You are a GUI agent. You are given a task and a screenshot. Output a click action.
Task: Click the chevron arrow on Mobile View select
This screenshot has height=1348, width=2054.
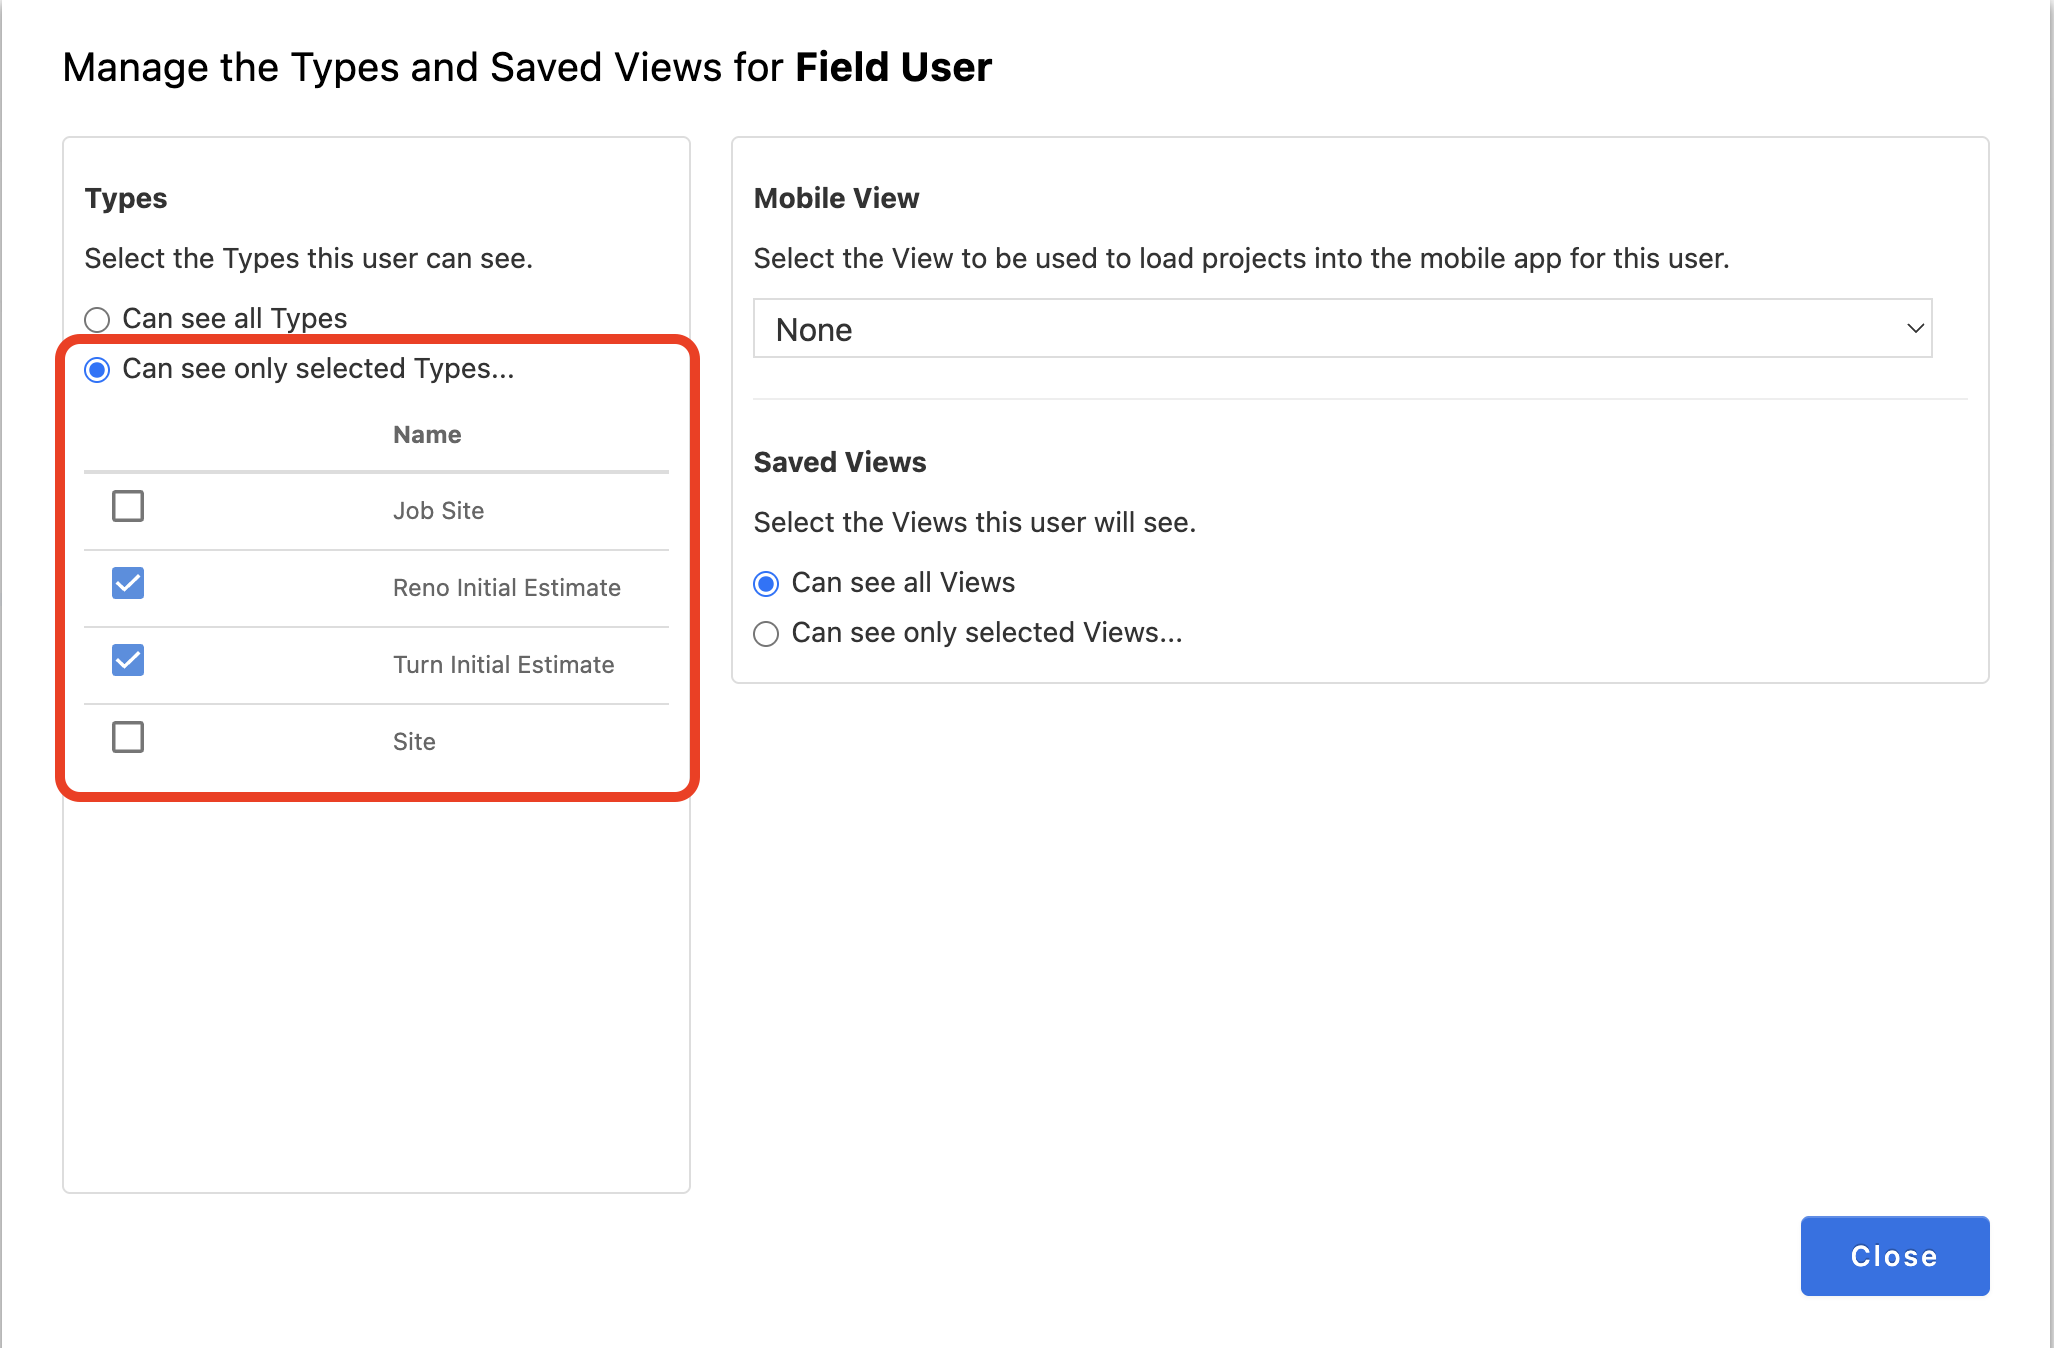click(1914, 329)
